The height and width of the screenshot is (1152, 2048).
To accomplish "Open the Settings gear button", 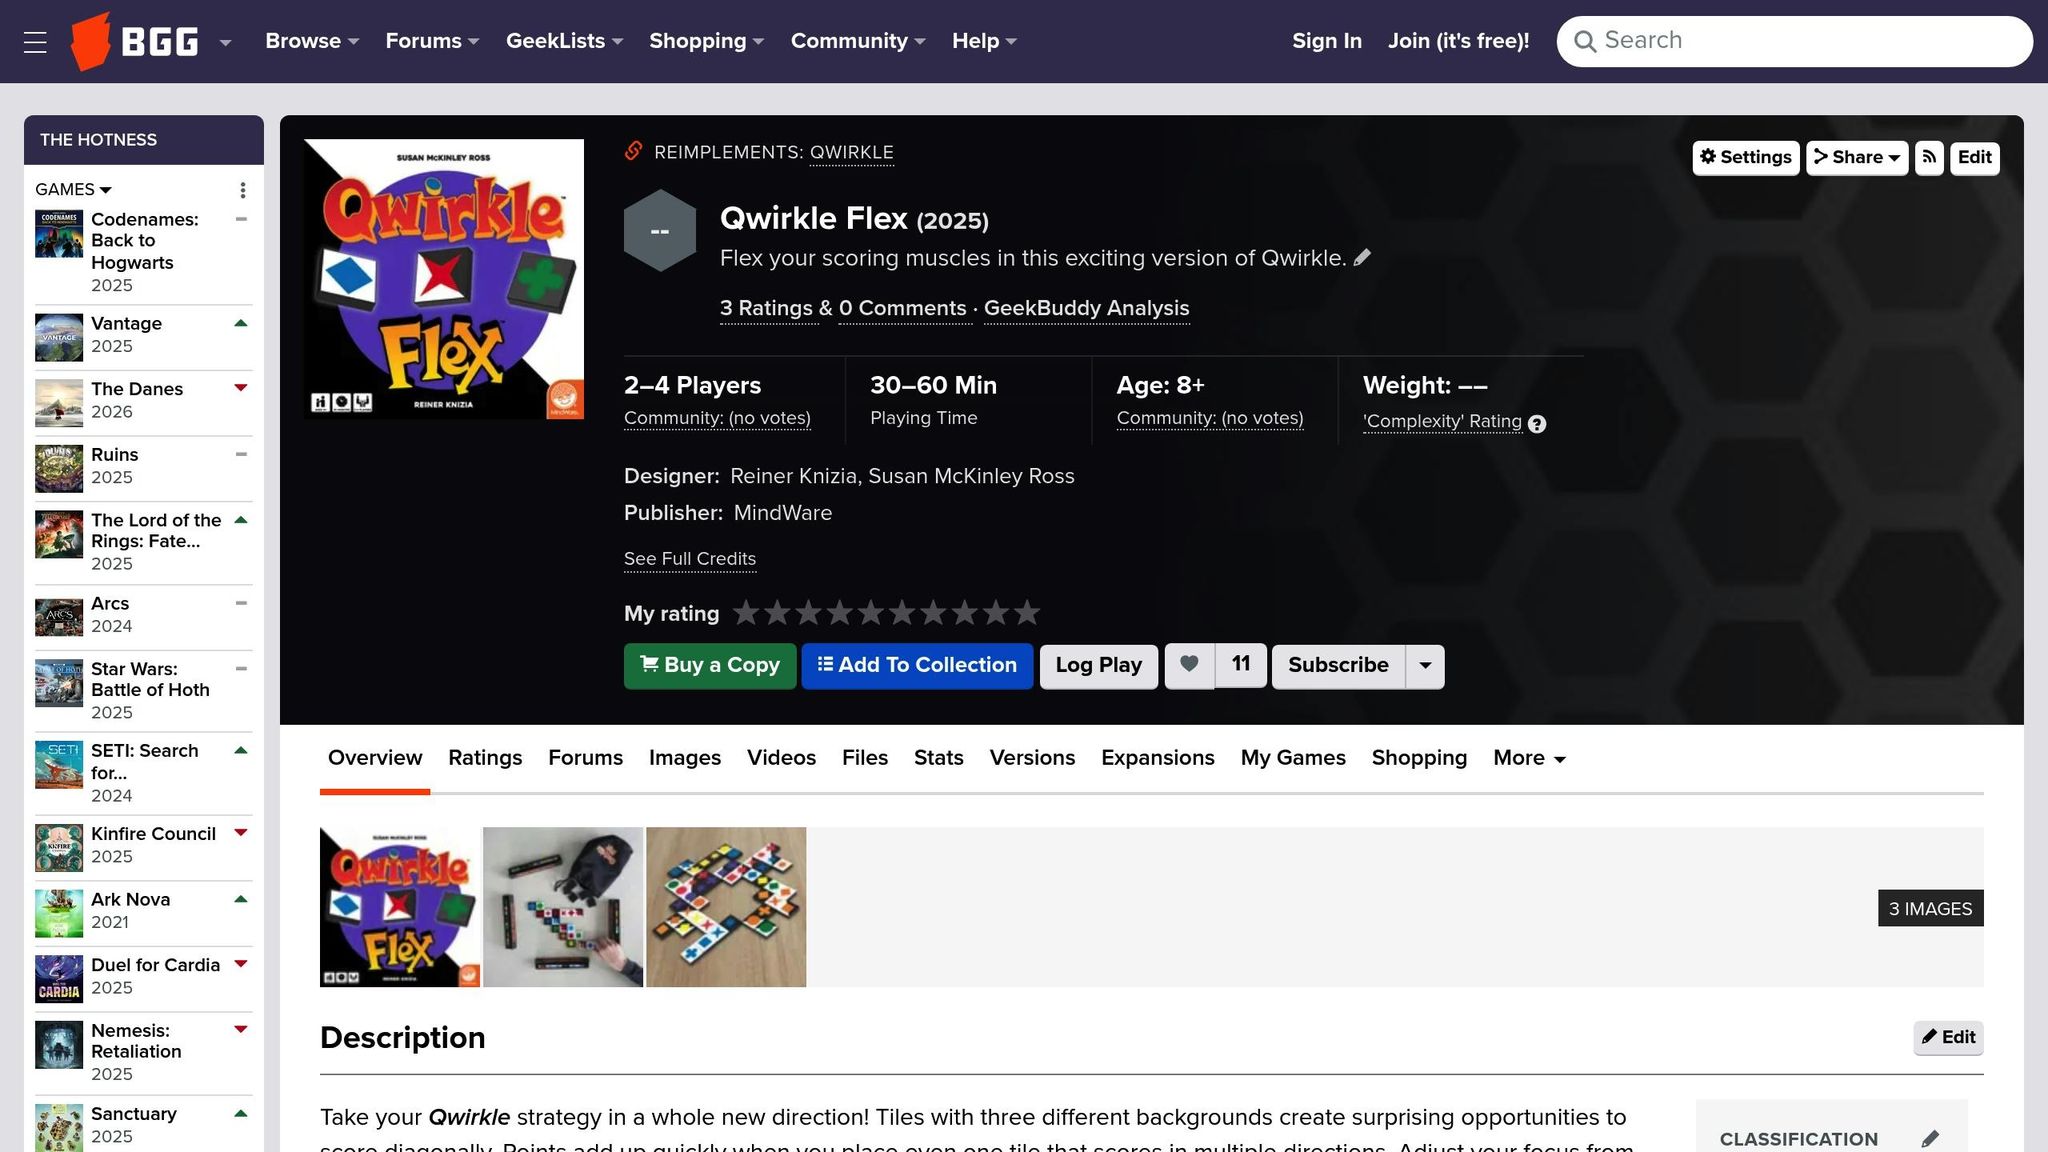I will 1746,158.
